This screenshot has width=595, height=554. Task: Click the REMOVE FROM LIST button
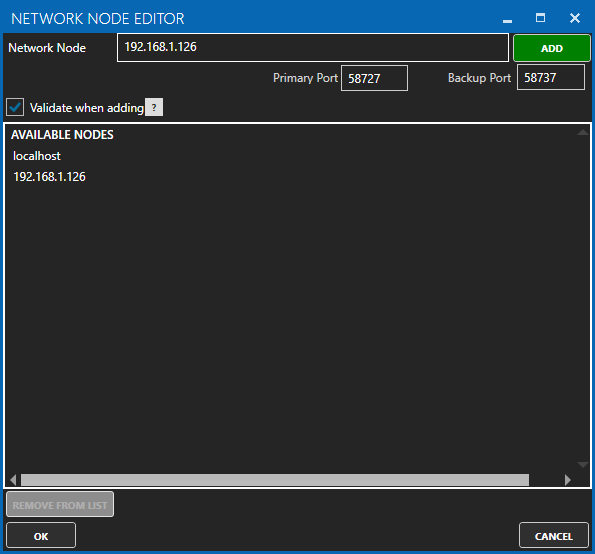click(x=60, y=504)
